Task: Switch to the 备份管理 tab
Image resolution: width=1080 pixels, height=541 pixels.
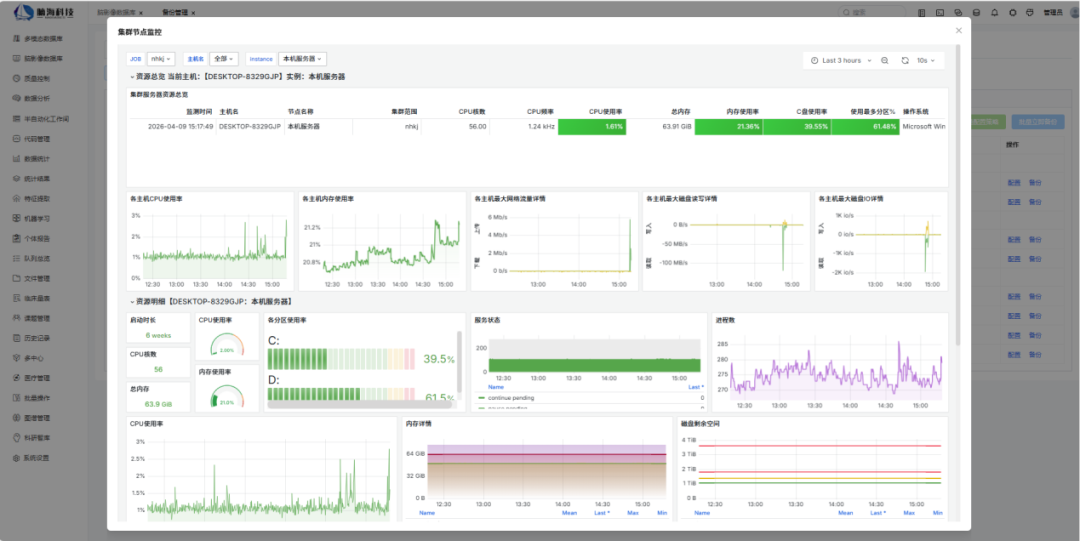Action: 174,12
